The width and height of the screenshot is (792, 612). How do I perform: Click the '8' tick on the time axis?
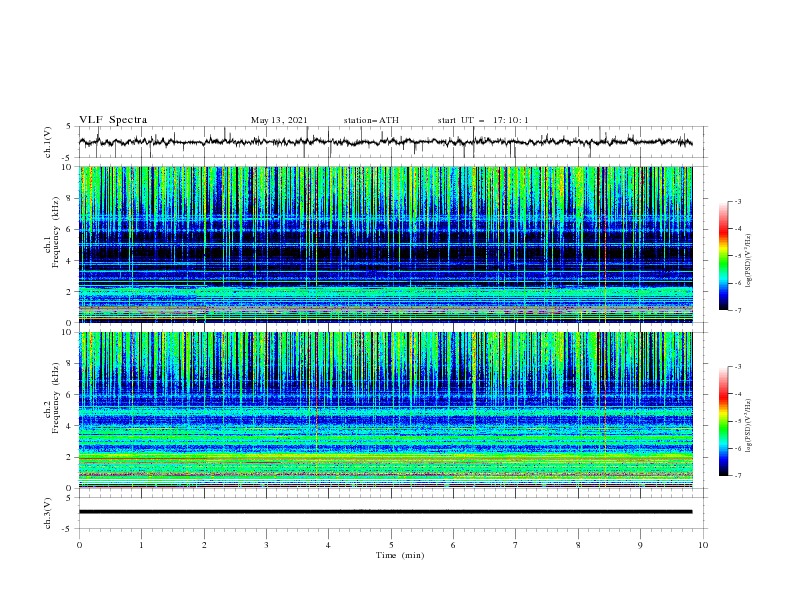tap(578, 545)
